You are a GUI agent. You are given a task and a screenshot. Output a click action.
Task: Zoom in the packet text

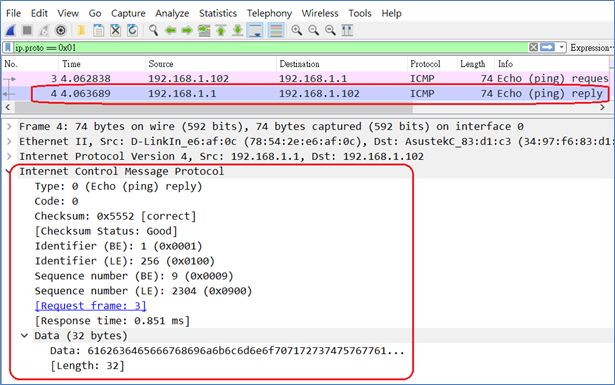(297, 30)
